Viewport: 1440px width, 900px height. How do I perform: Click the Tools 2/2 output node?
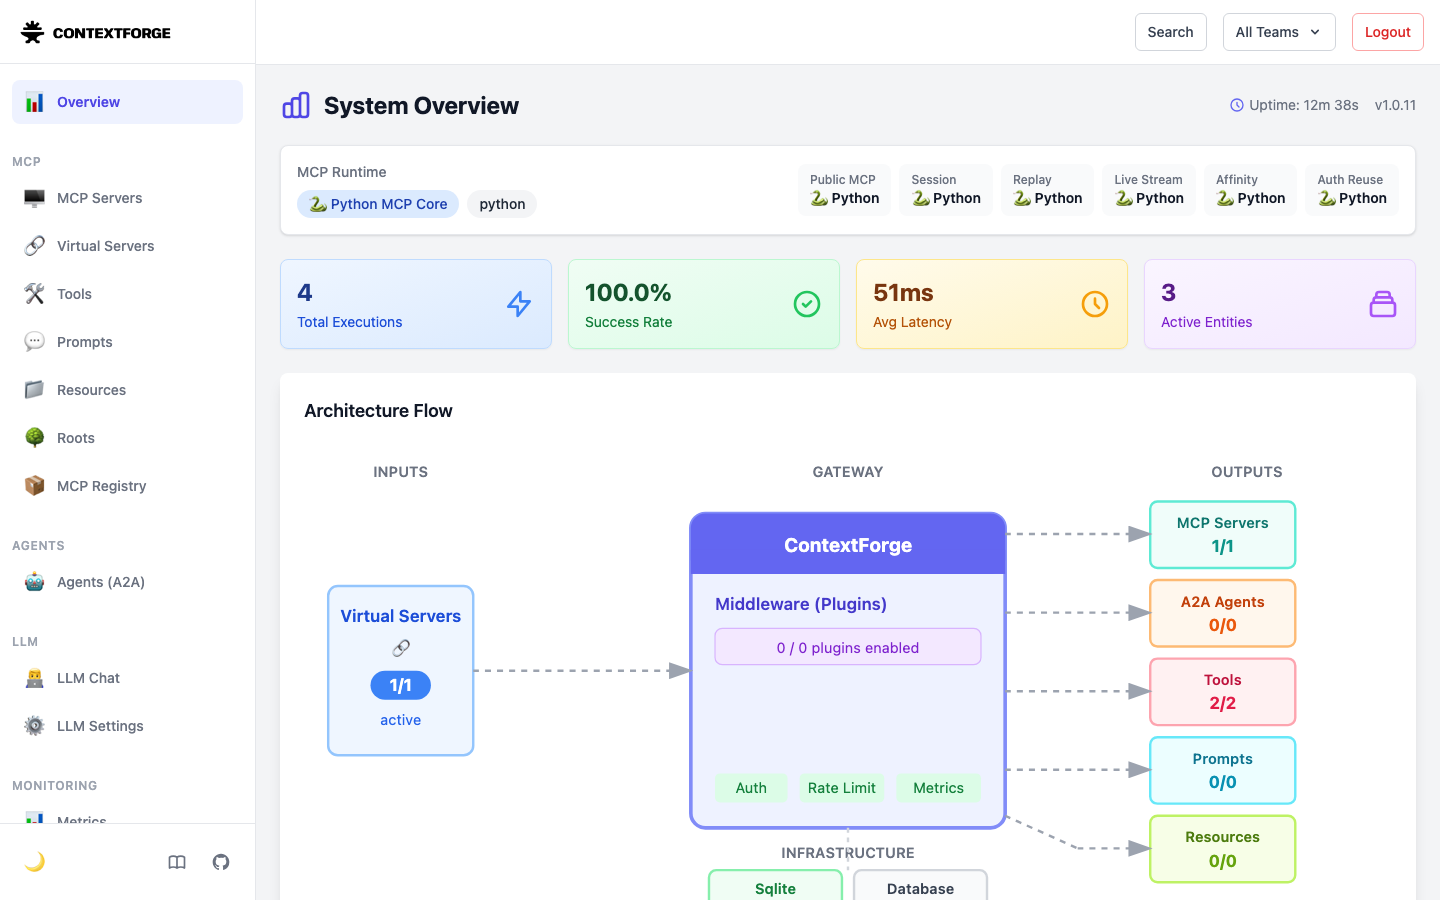tap(1222, 692)
